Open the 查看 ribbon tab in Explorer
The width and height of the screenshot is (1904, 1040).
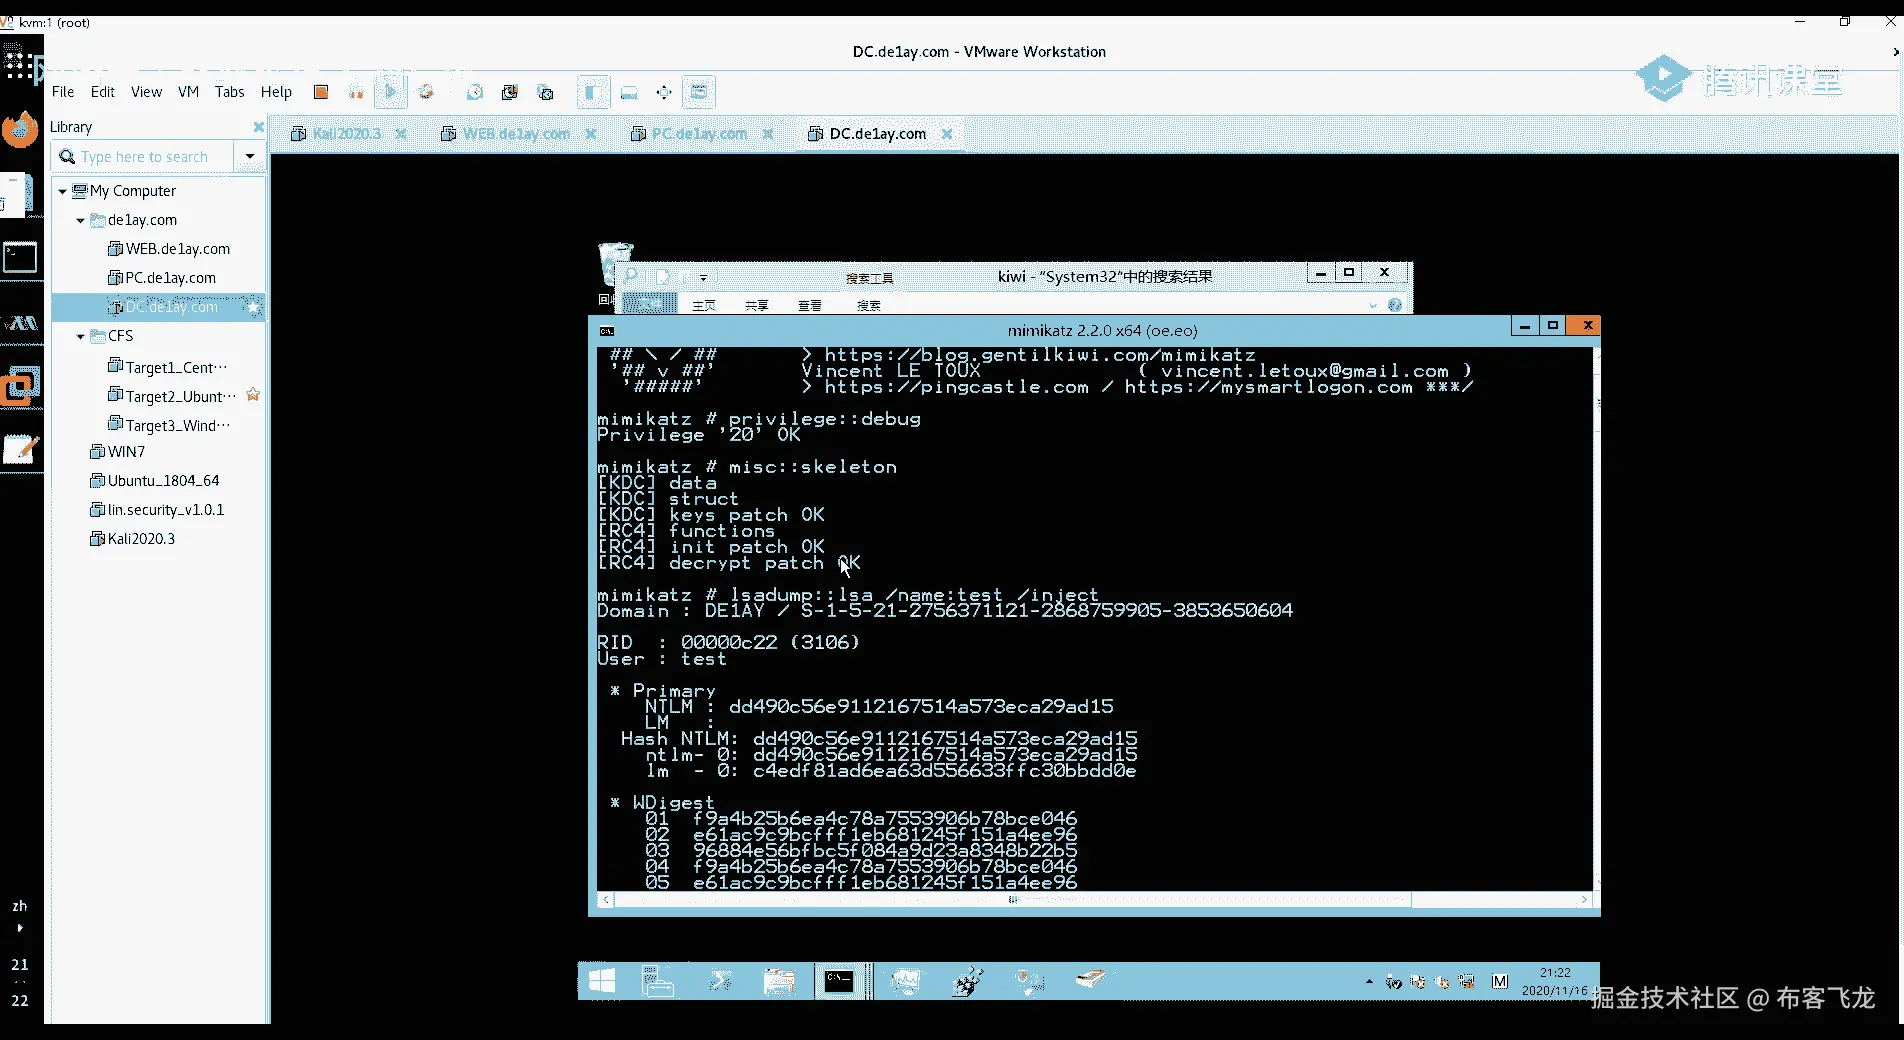(810, 305)
